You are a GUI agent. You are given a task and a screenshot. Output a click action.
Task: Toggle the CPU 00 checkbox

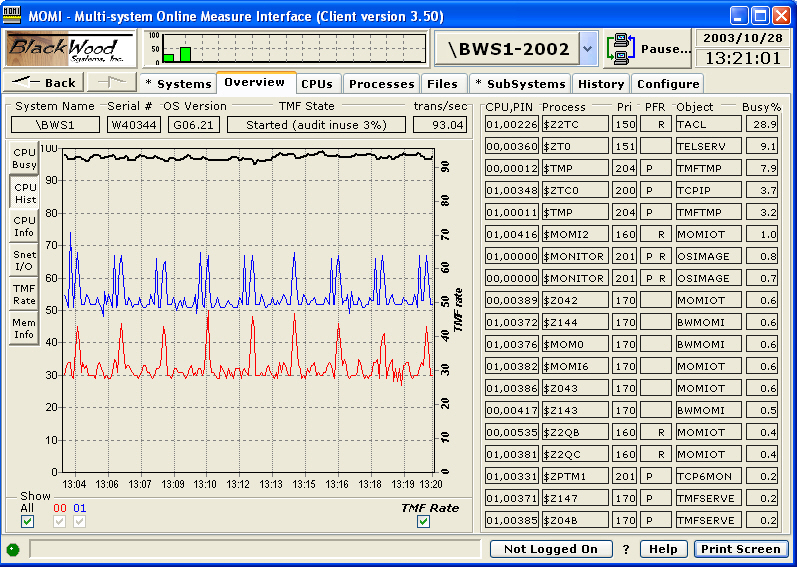tap(60, 522)
